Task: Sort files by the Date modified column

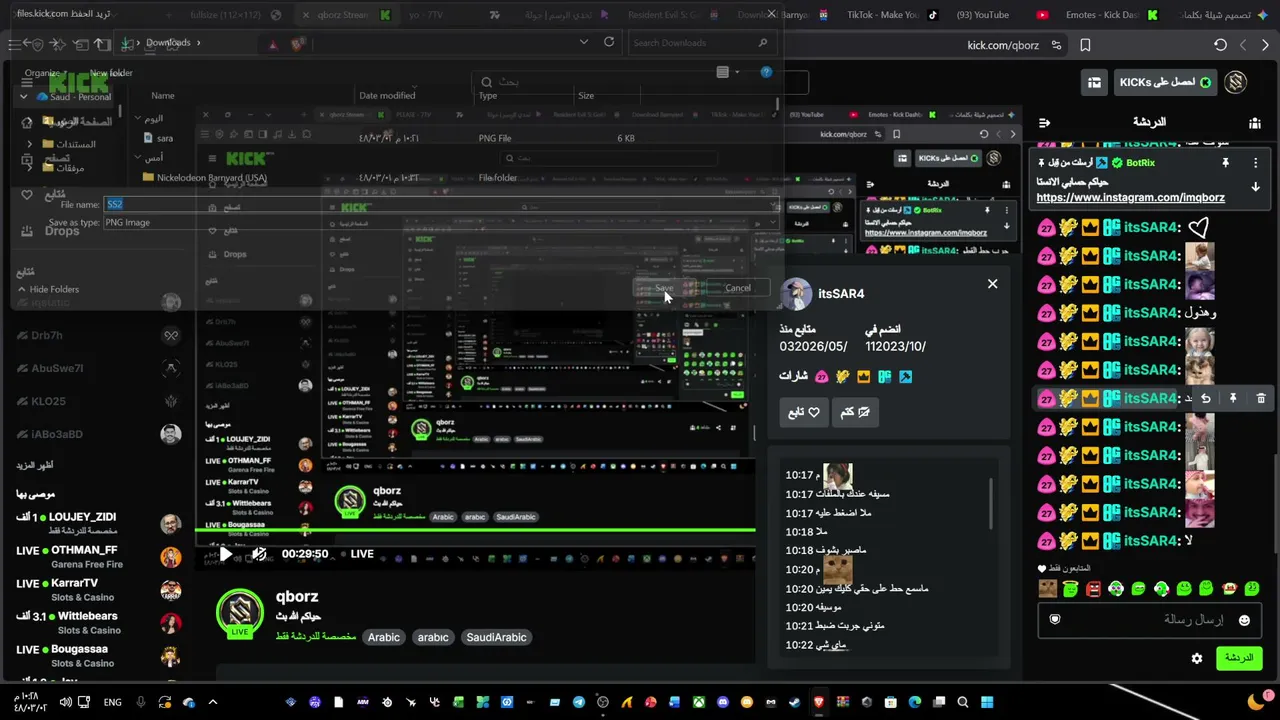Action: pos(387,96)
